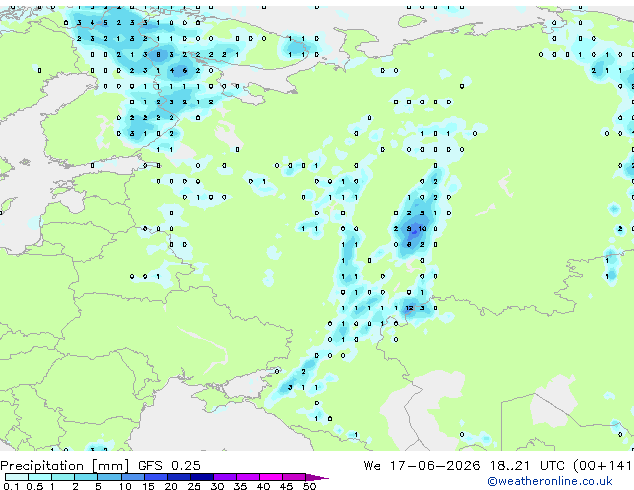The width and height of the screenshot is (634, 490).
Task: Pick the 15–20 mm blue legend swatch
Action: pyautogui.click(x=155, y=477)
